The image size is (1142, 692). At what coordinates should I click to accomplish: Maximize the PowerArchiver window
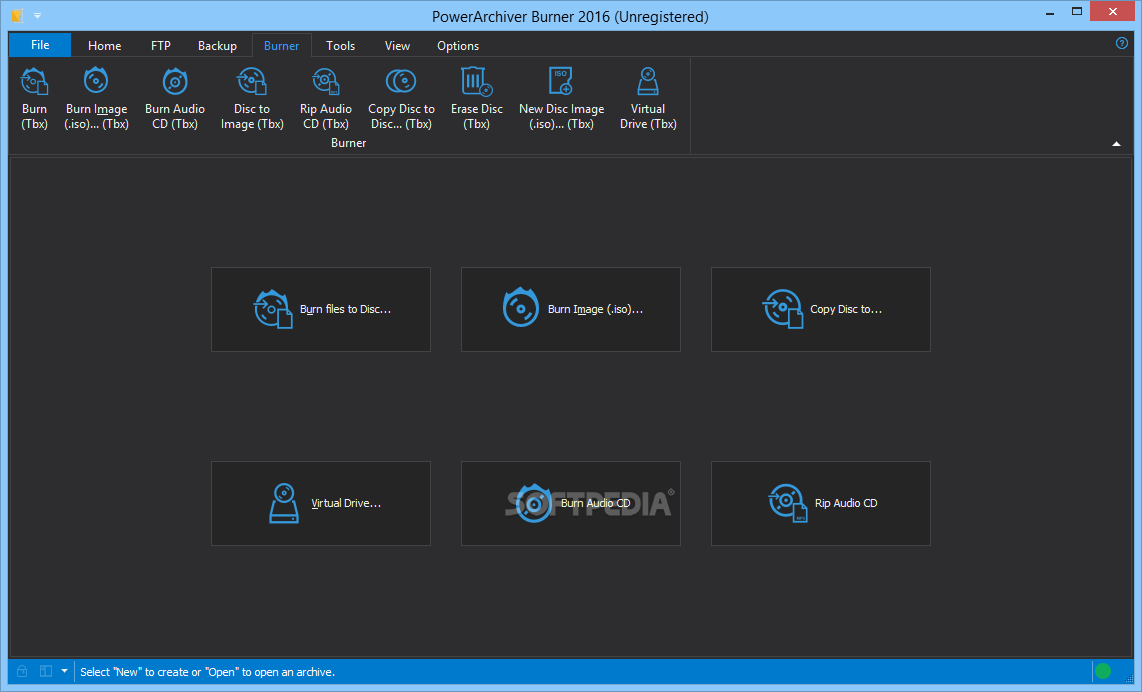1076,12
